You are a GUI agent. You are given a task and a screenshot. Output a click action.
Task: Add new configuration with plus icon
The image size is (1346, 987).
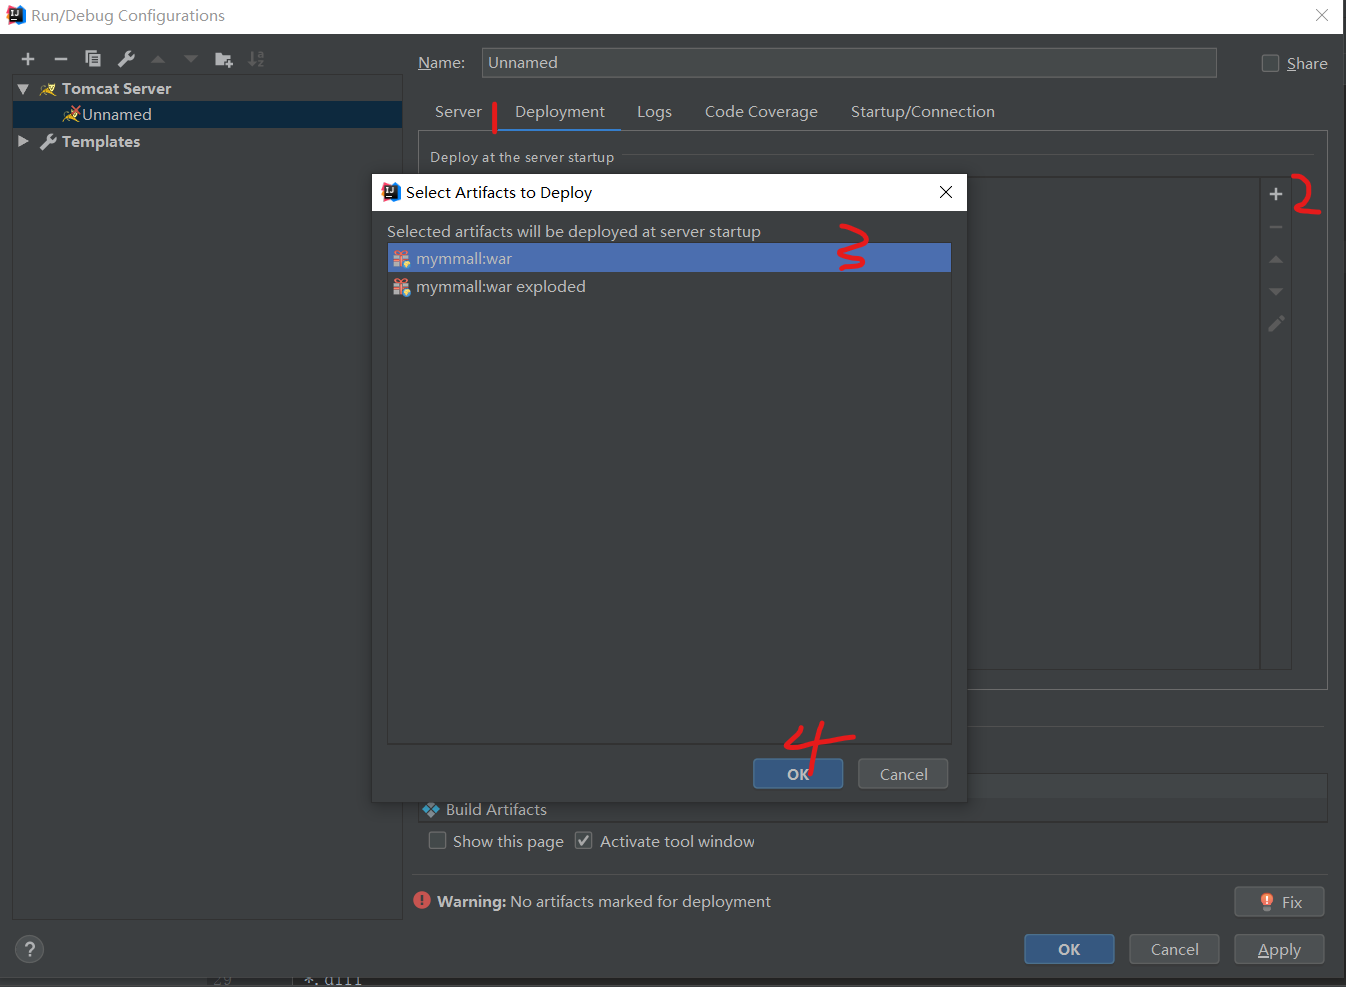[28, 59]
